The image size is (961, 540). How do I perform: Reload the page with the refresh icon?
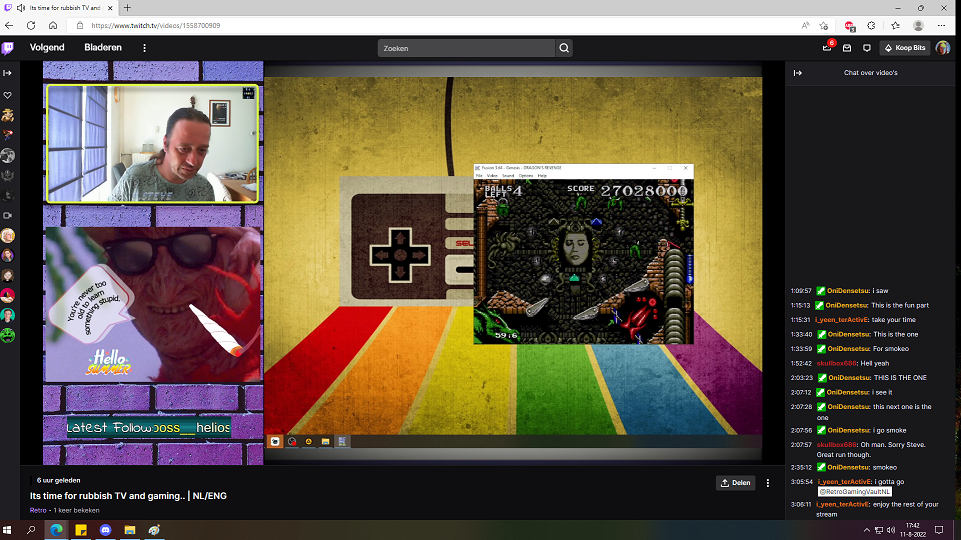[31, 26]
